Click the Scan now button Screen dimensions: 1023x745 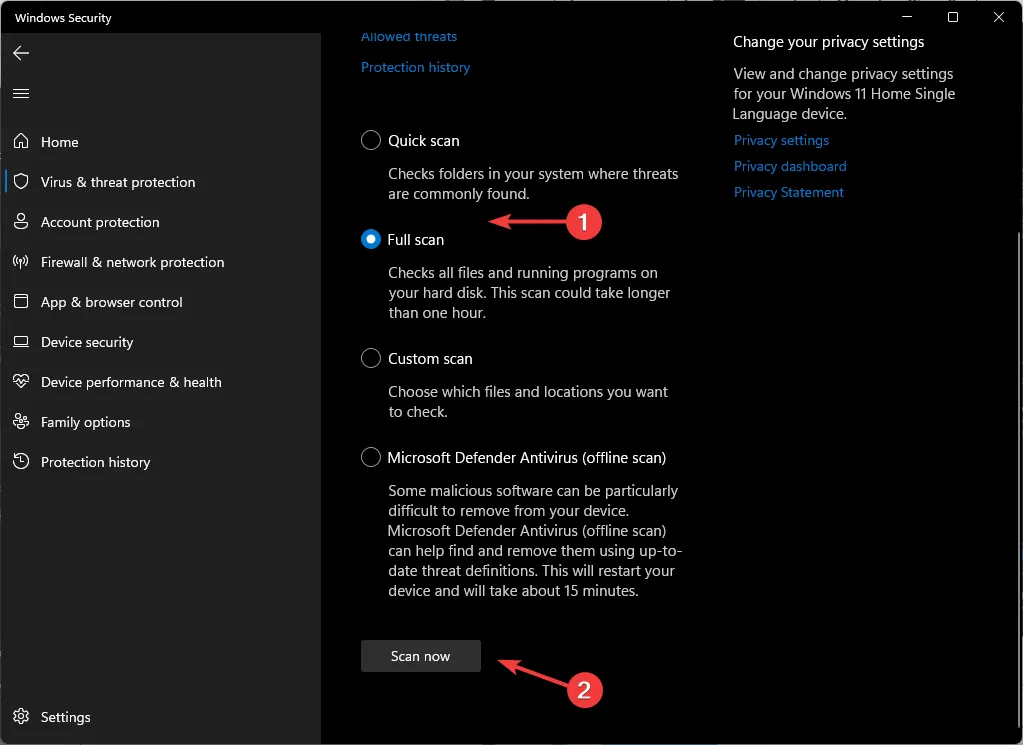pyautogui.click(x=421, y=656)
